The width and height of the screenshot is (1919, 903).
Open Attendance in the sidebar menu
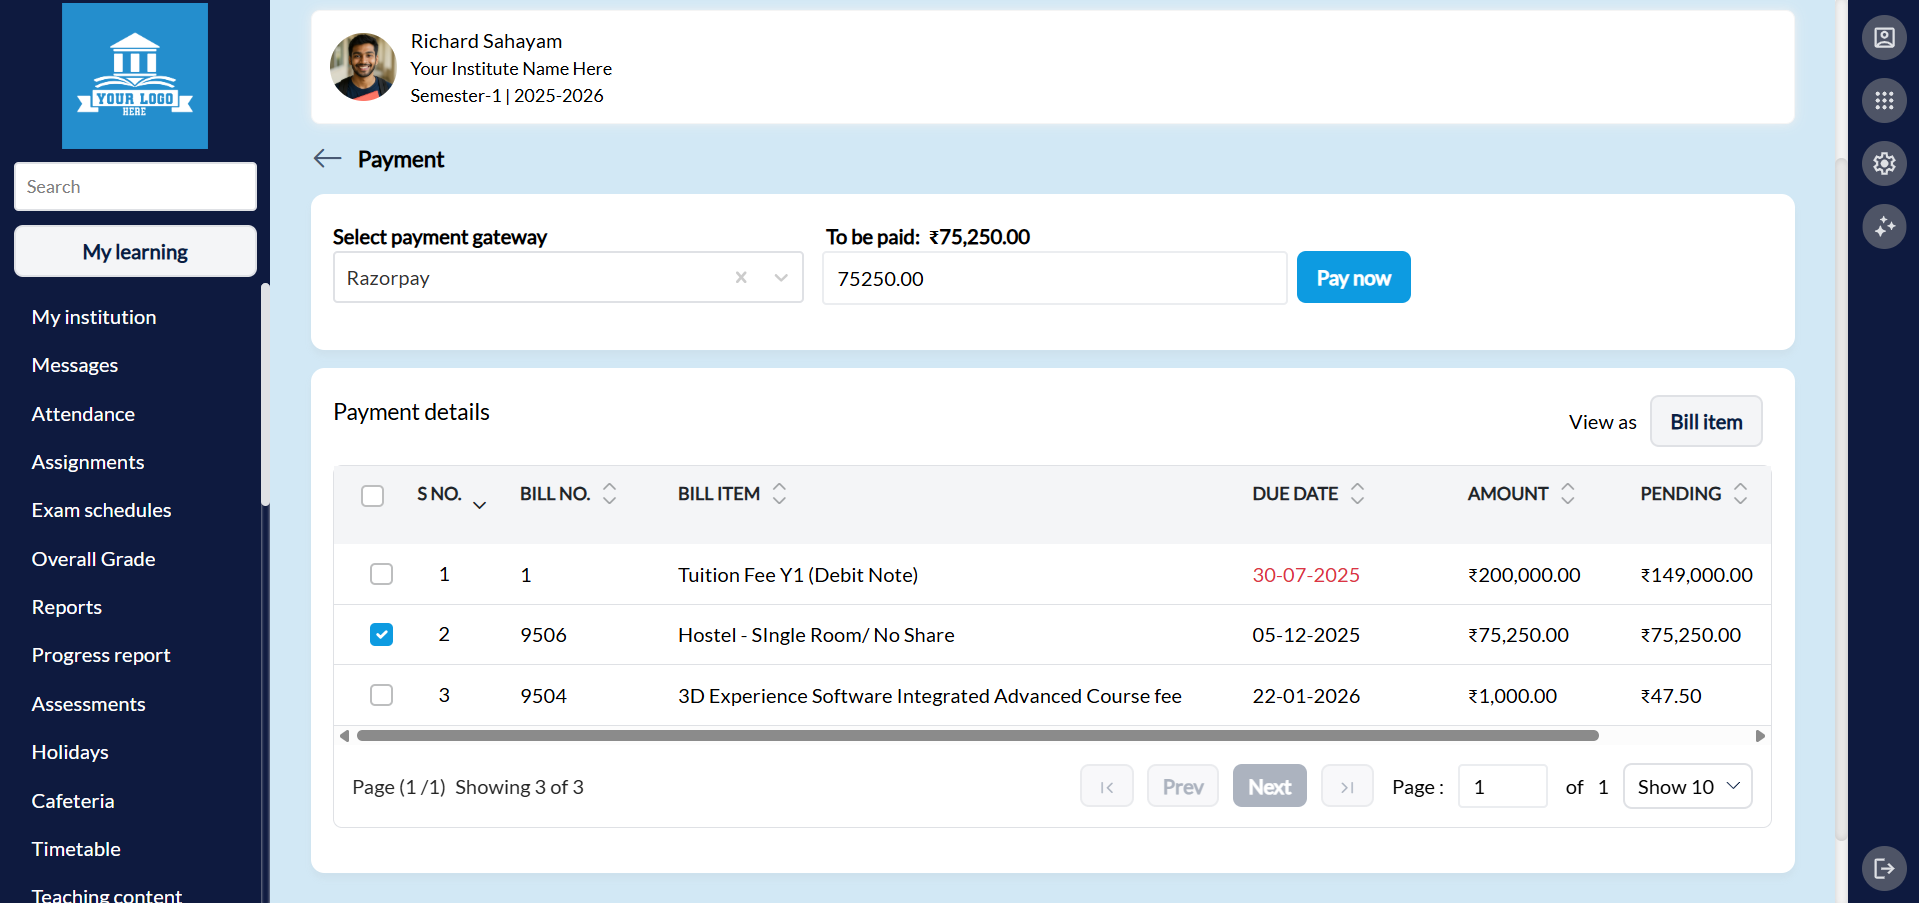pyautogui.click(x=83, y=414)
